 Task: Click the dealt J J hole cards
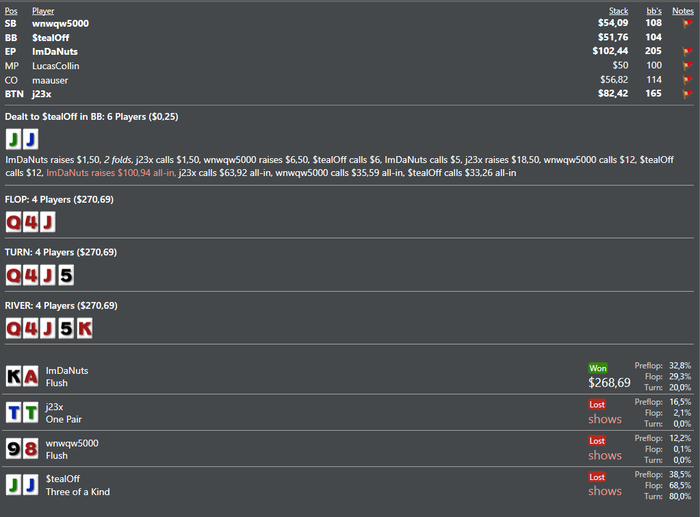click(22, 139)
